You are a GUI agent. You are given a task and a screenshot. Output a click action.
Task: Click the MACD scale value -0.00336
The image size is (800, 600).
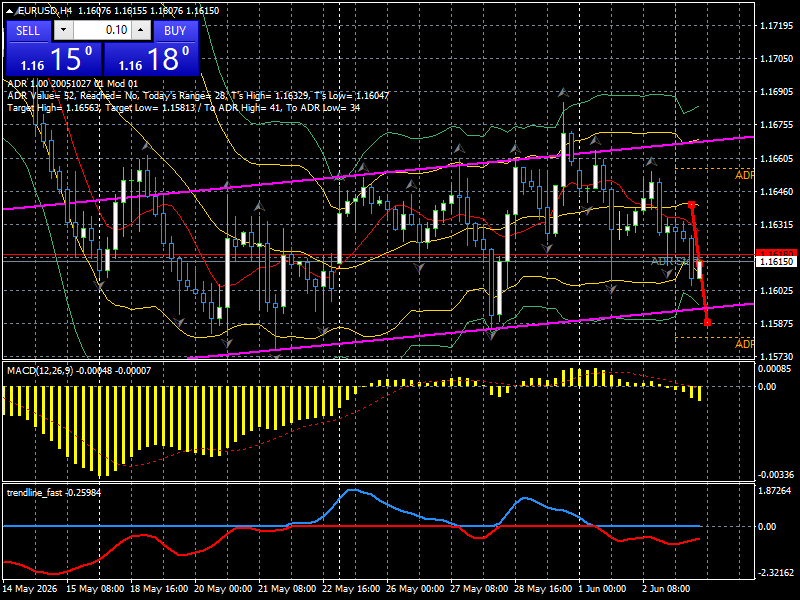776,475
